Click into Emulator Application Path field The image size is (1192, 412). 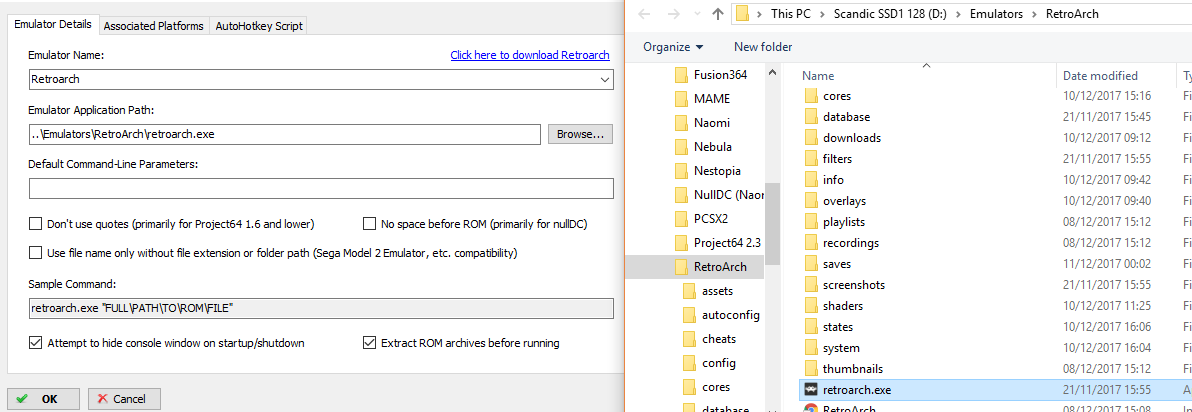(284, 134)
